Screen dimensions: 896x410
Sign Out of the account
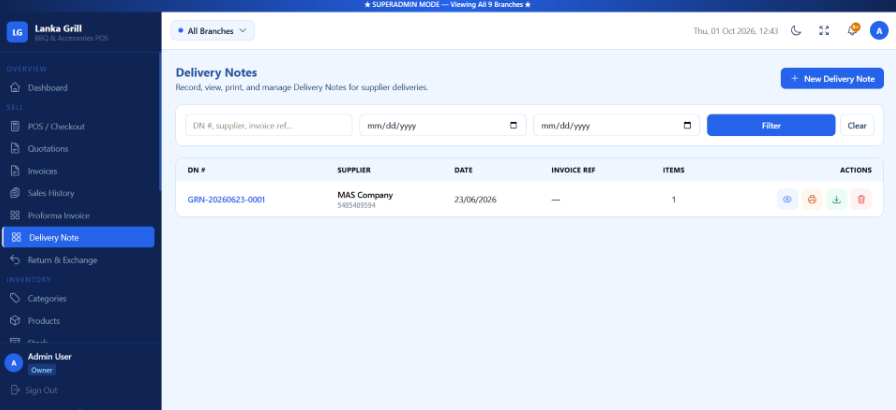pos(34,390)
